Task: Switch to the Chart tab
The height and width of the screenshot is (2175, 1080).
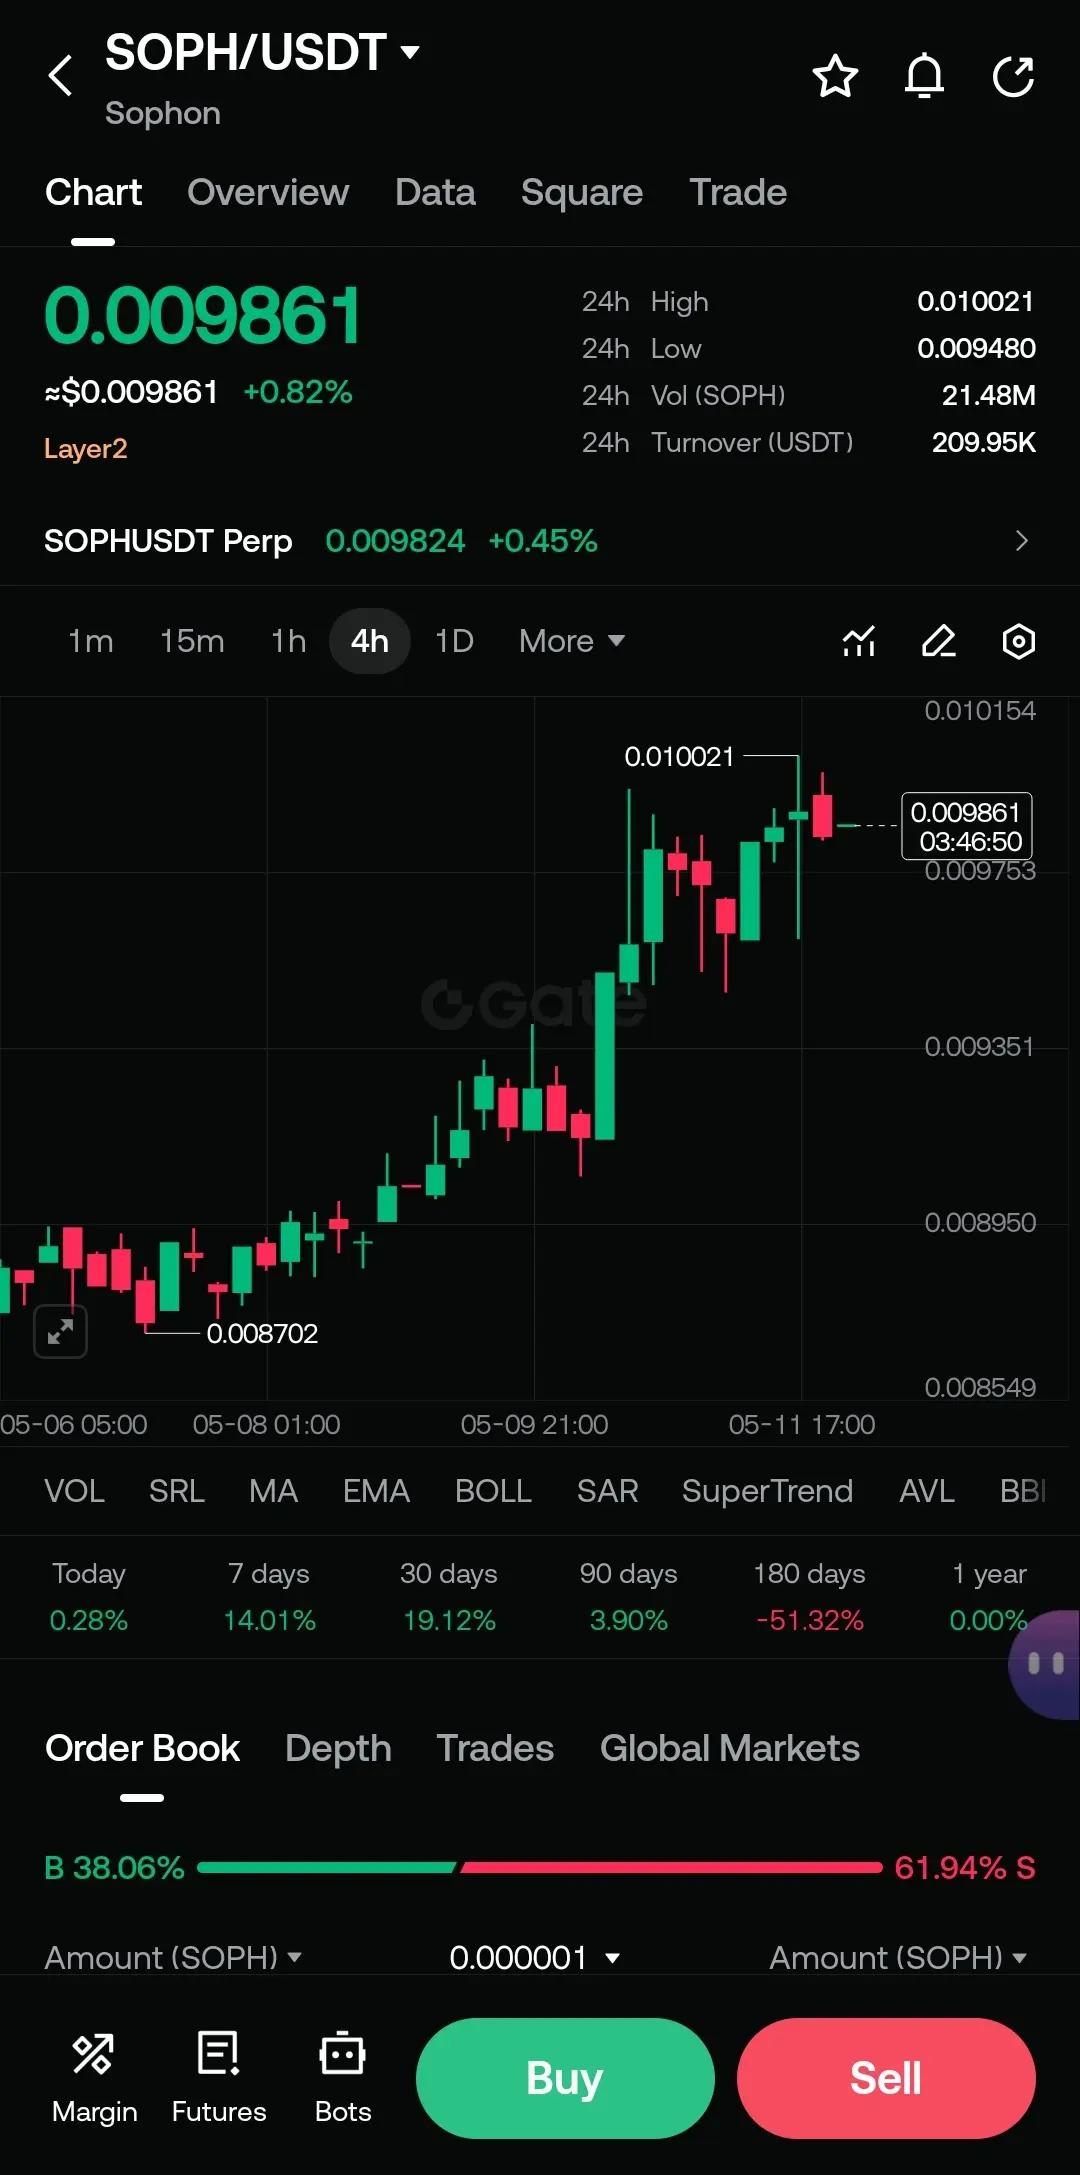Action: click(x=93, y=192)
